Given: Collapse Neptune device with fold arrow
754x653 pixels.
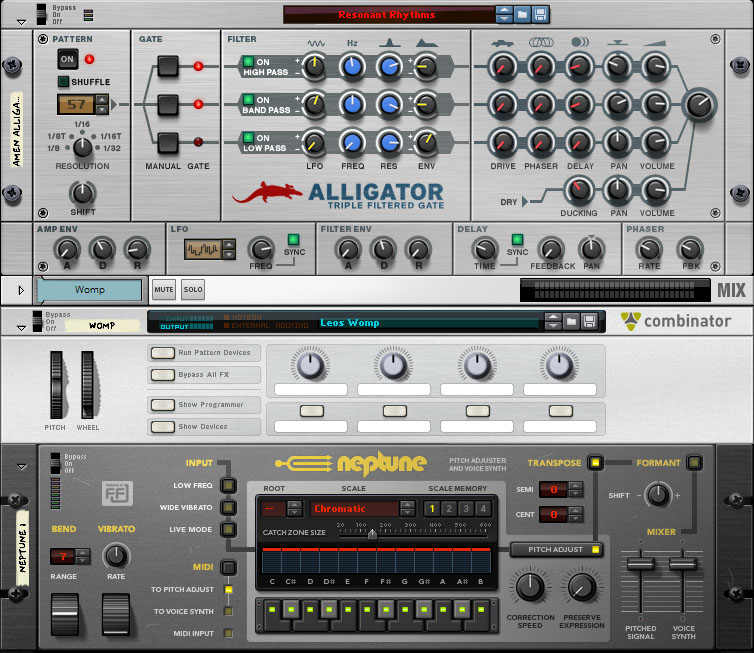Looking at the screenshot, I should point(21,466).
